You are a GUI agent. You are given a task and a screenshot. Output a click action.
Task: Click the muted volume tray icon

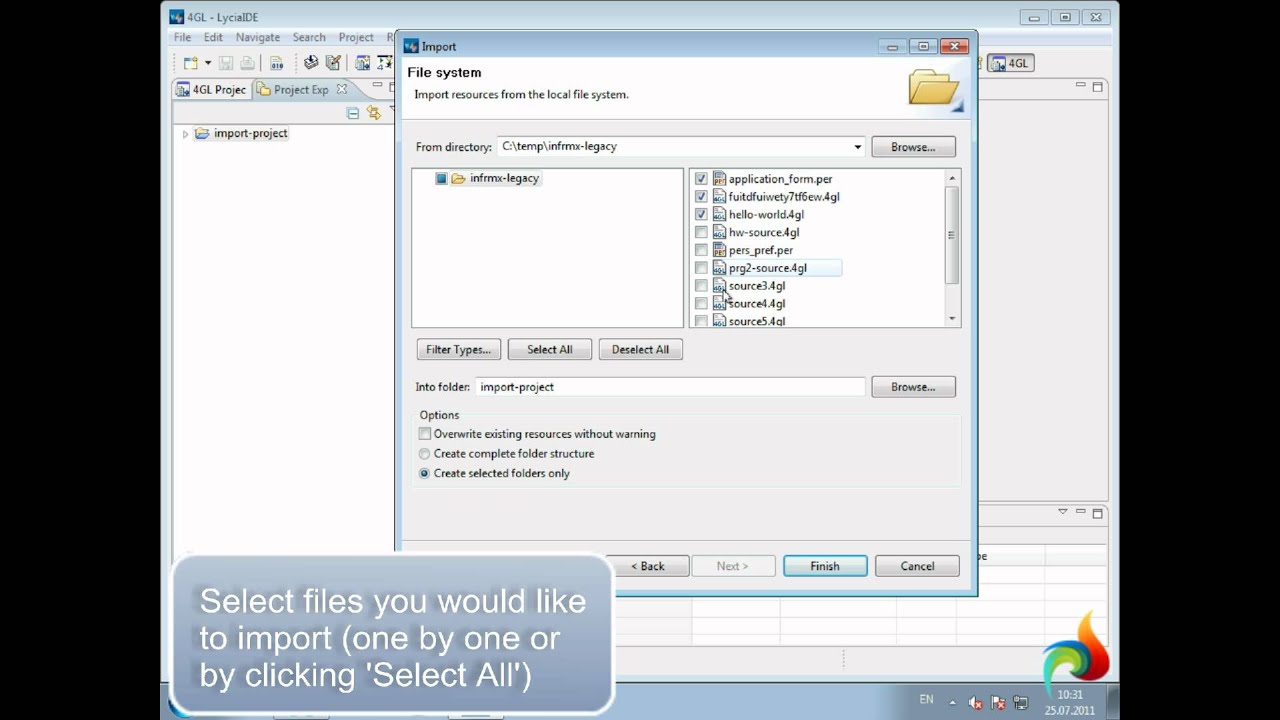(x=976, y=703)
